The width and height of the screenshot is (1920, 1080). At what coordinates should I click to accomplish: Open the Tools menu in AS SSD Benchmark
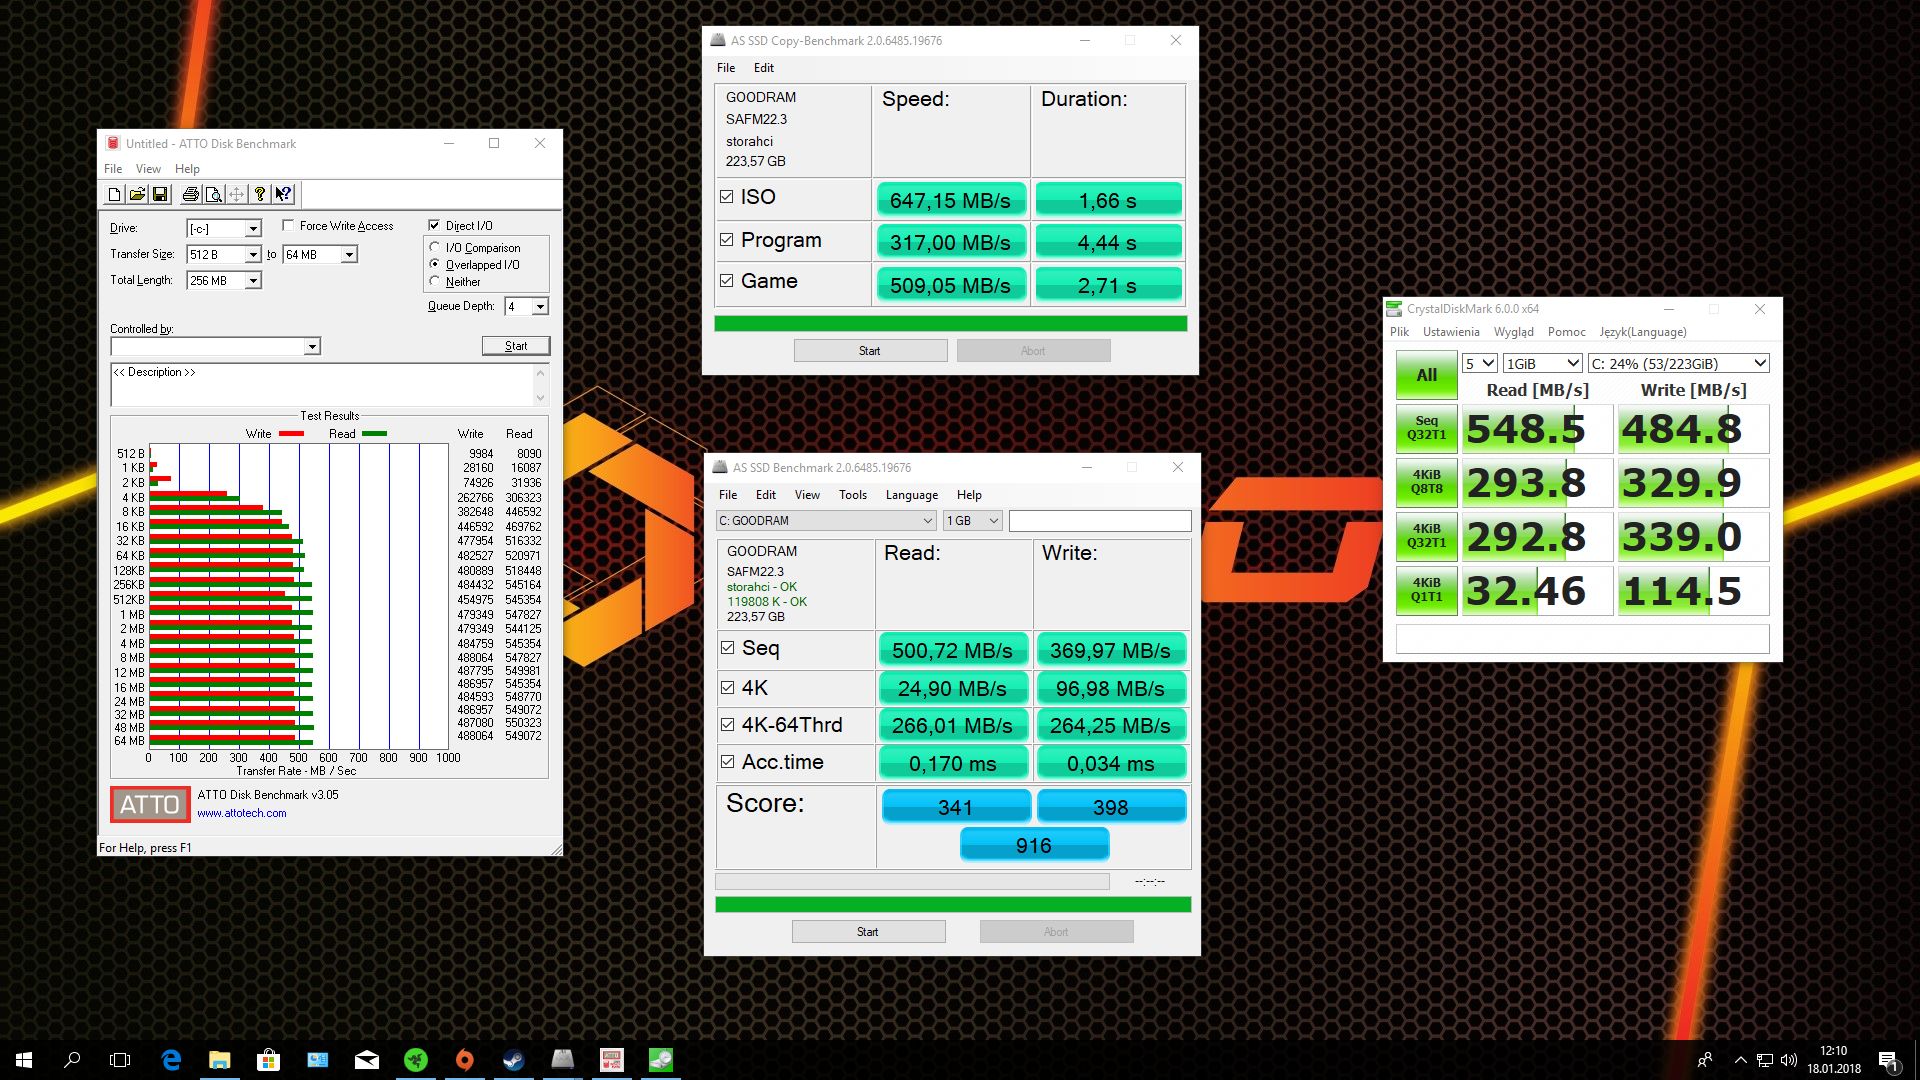click(x=852, y=495)
